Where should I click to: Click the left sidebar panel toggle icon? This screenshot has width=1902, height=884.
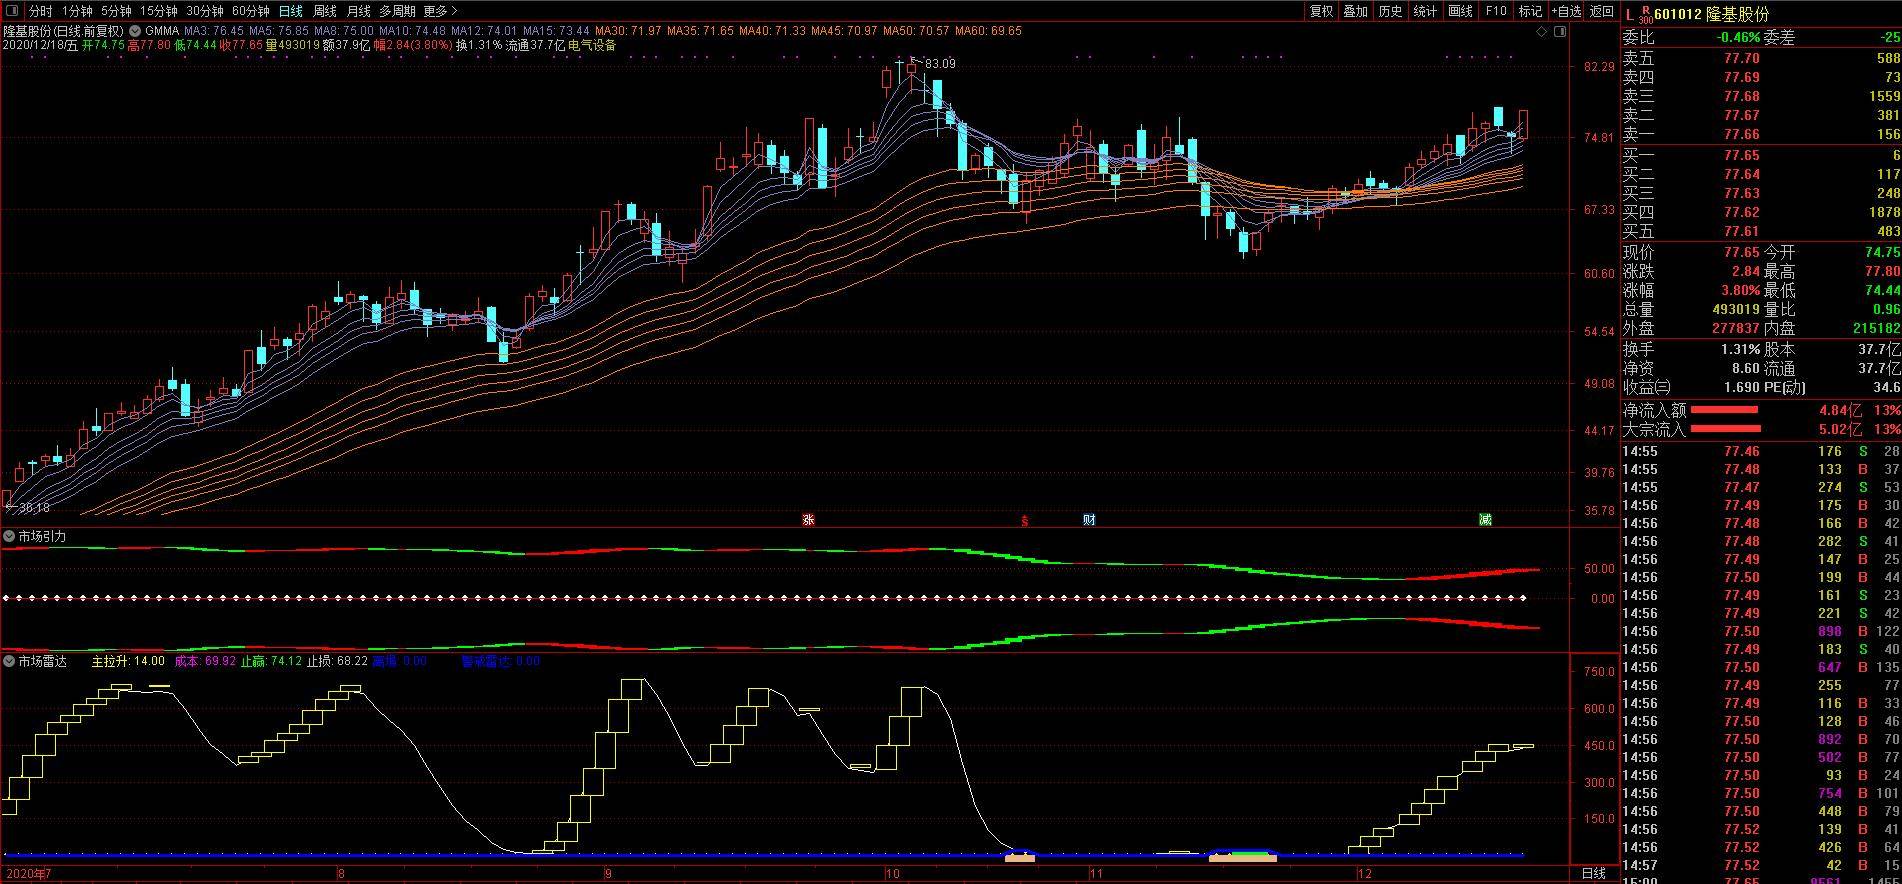9,11
